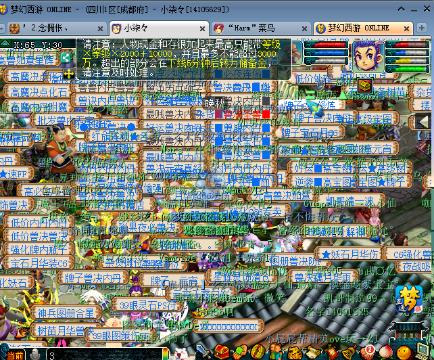Open the 宝石月华装C6 stall sign
Viewport: 434px width, 360px height.
39,263
